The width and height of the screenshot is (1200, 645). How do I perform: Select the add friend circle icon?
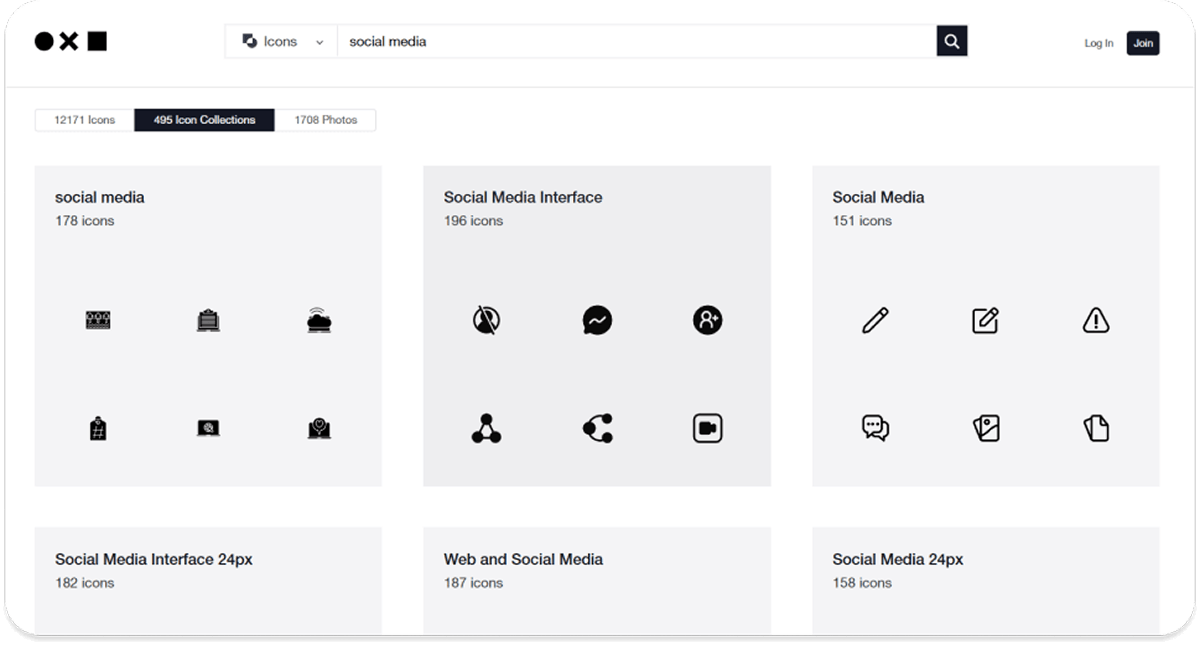pos(707,321)
